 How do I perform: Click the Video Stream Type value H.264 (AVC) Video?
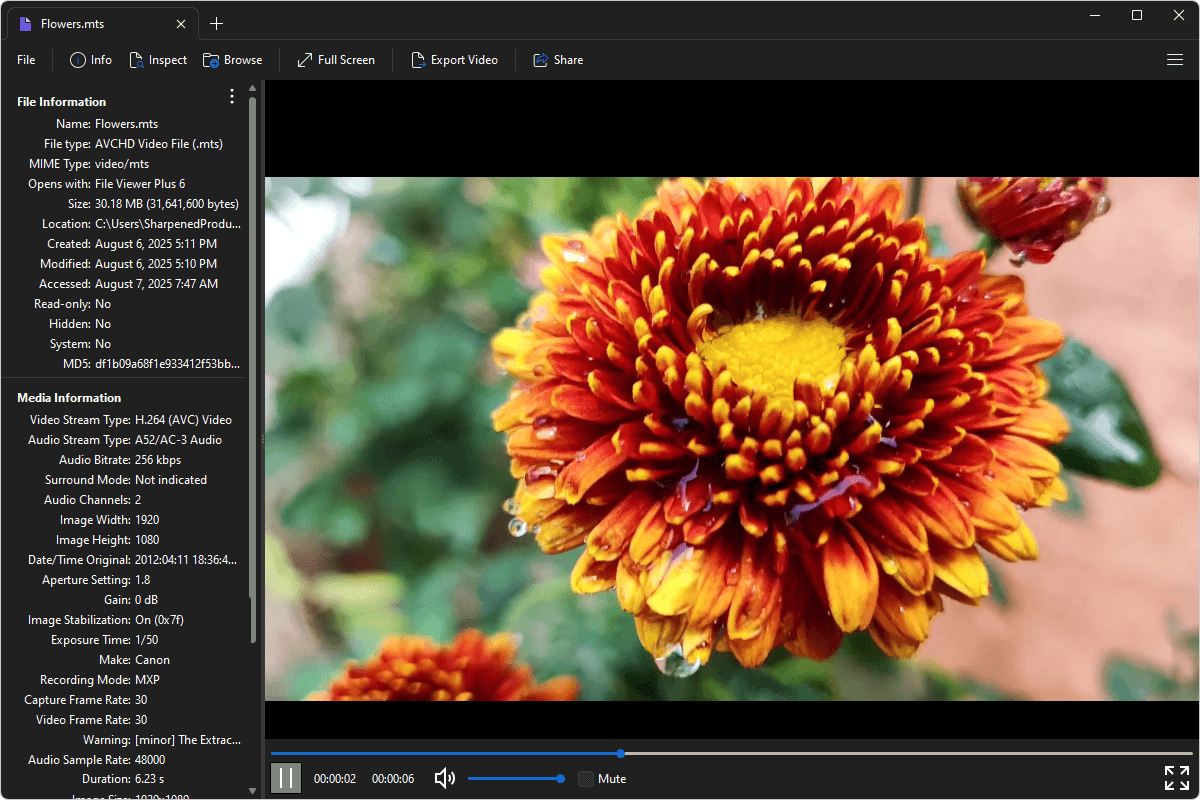tap(184, 420)
